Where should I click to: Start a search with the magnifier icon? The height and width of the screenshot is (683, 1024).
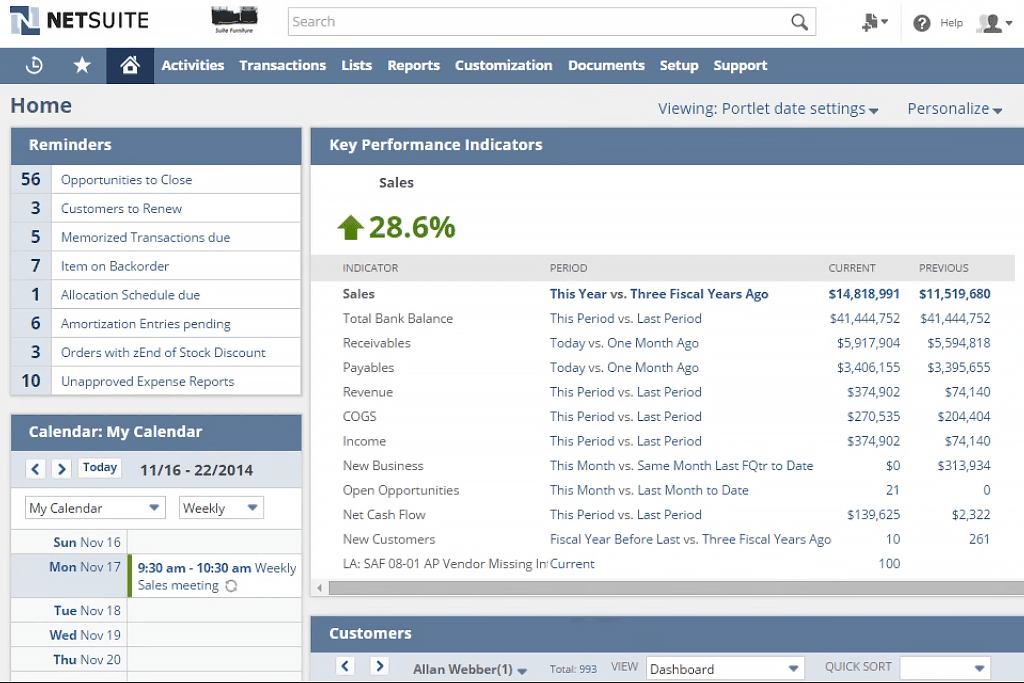[798, 21]
